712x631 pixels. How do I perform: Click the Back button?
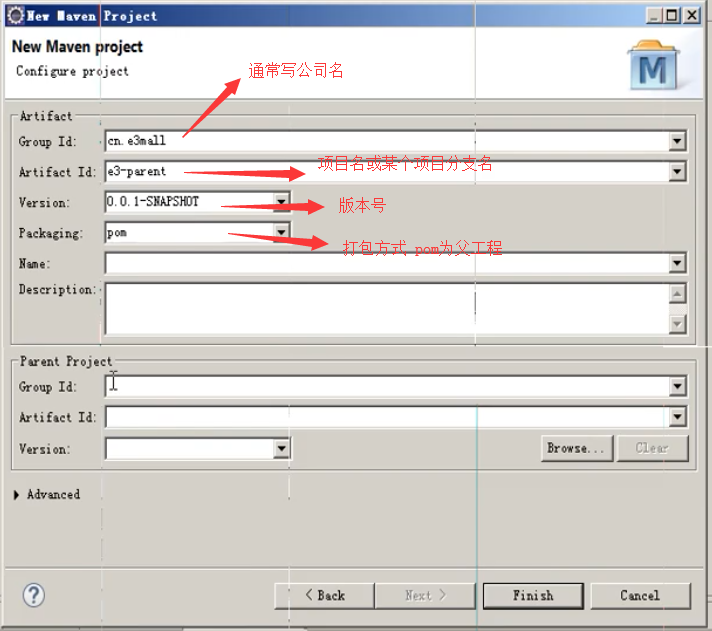(x=325, y=596)
